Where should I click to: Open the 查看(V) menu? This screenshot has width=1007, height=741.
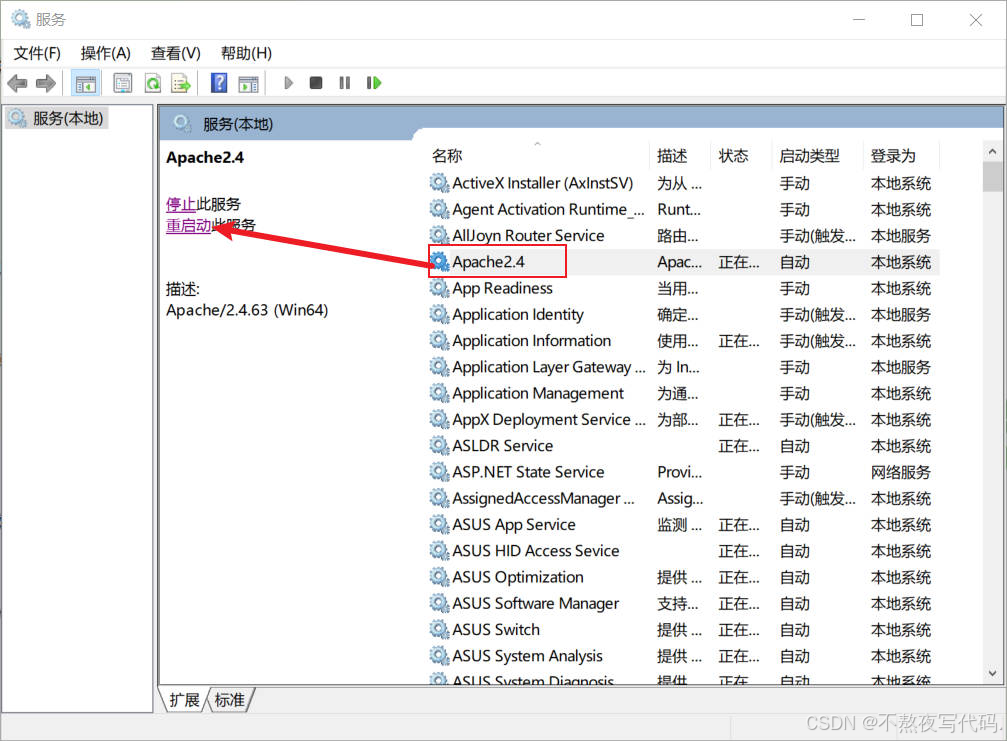[175, 53]
